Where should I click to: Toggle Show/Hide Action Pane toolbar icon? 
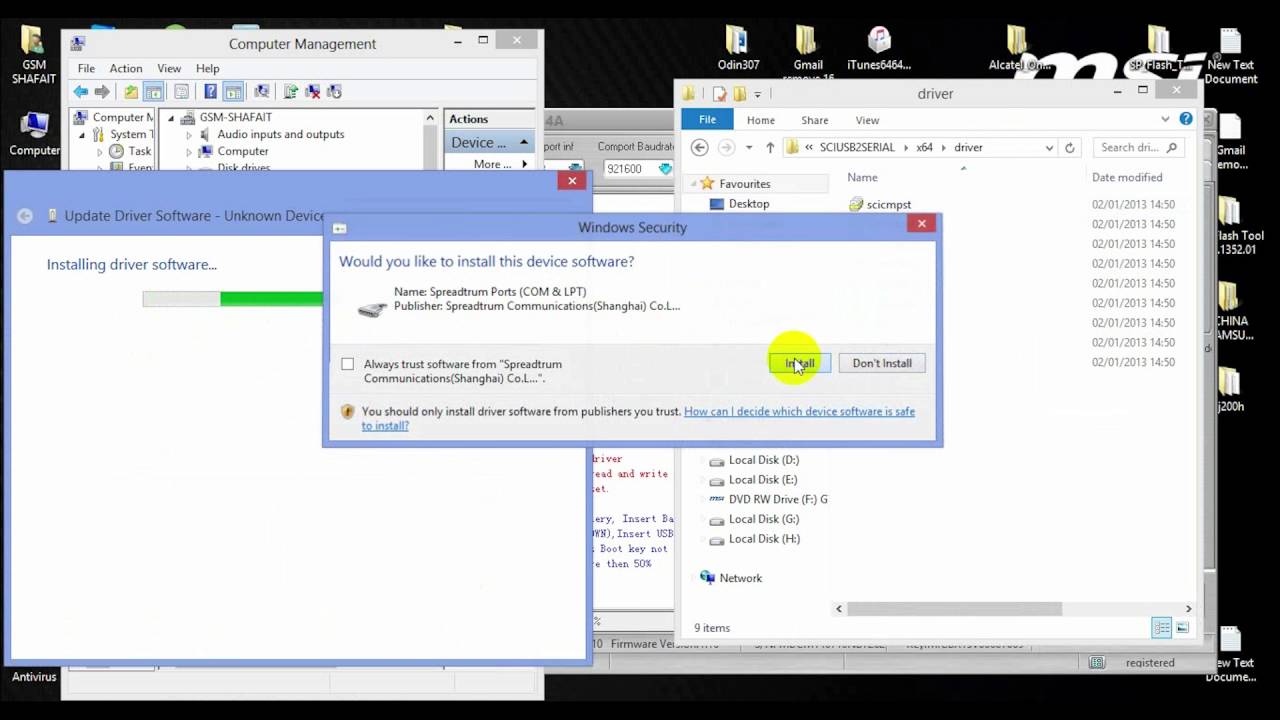click(x=233, y=91)
